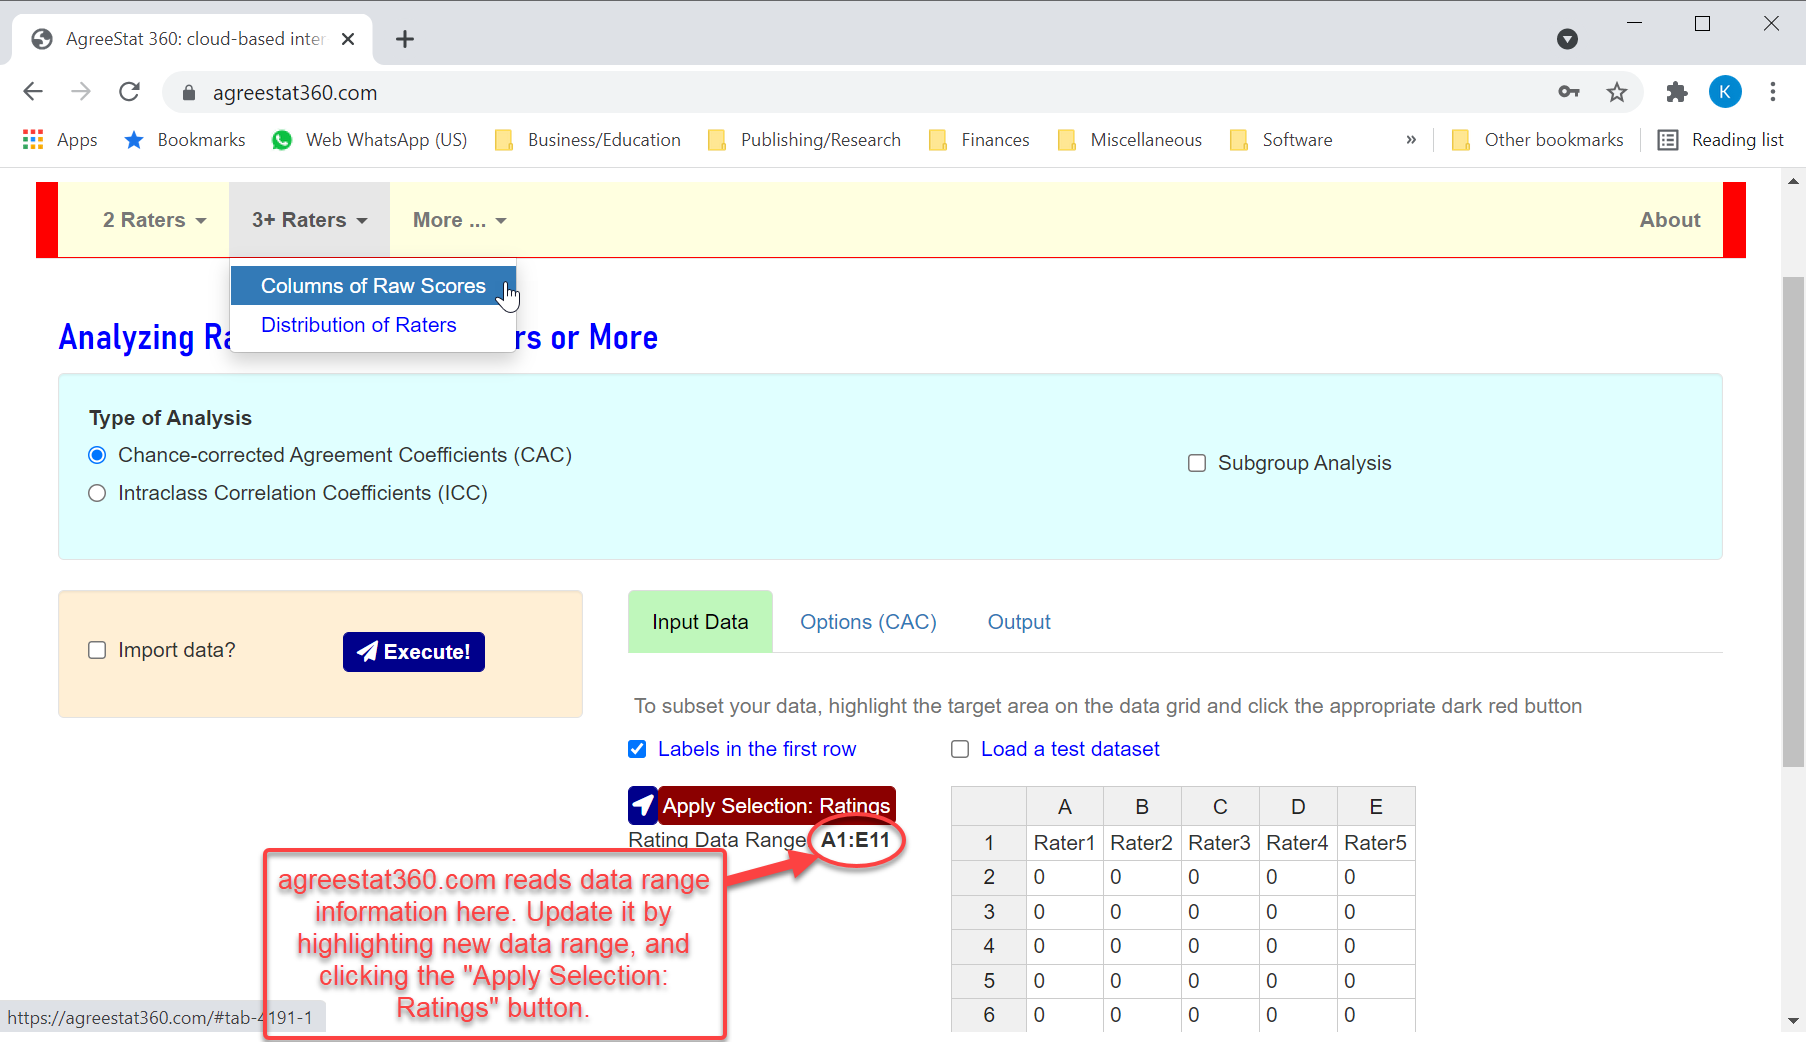
Task: Open the About page link
Action: pyautogui.click(x=1670, y=220)
